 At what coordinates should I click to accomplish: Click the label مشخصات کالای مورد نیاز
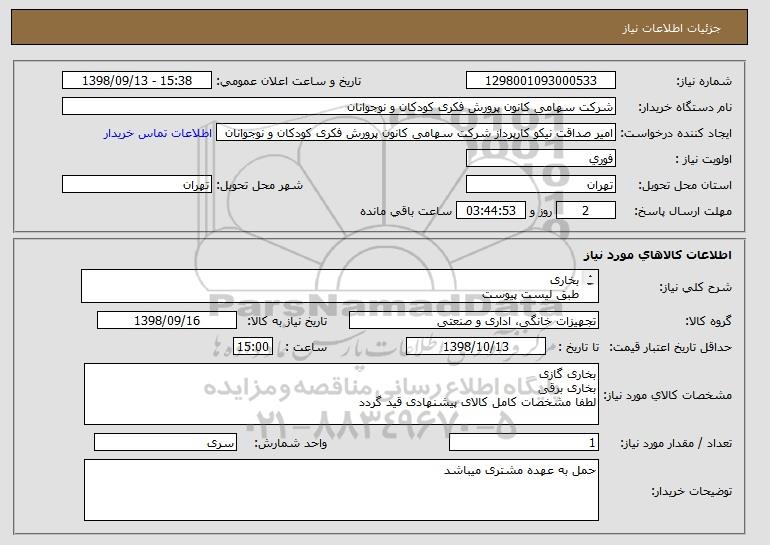tap(667, 395)
